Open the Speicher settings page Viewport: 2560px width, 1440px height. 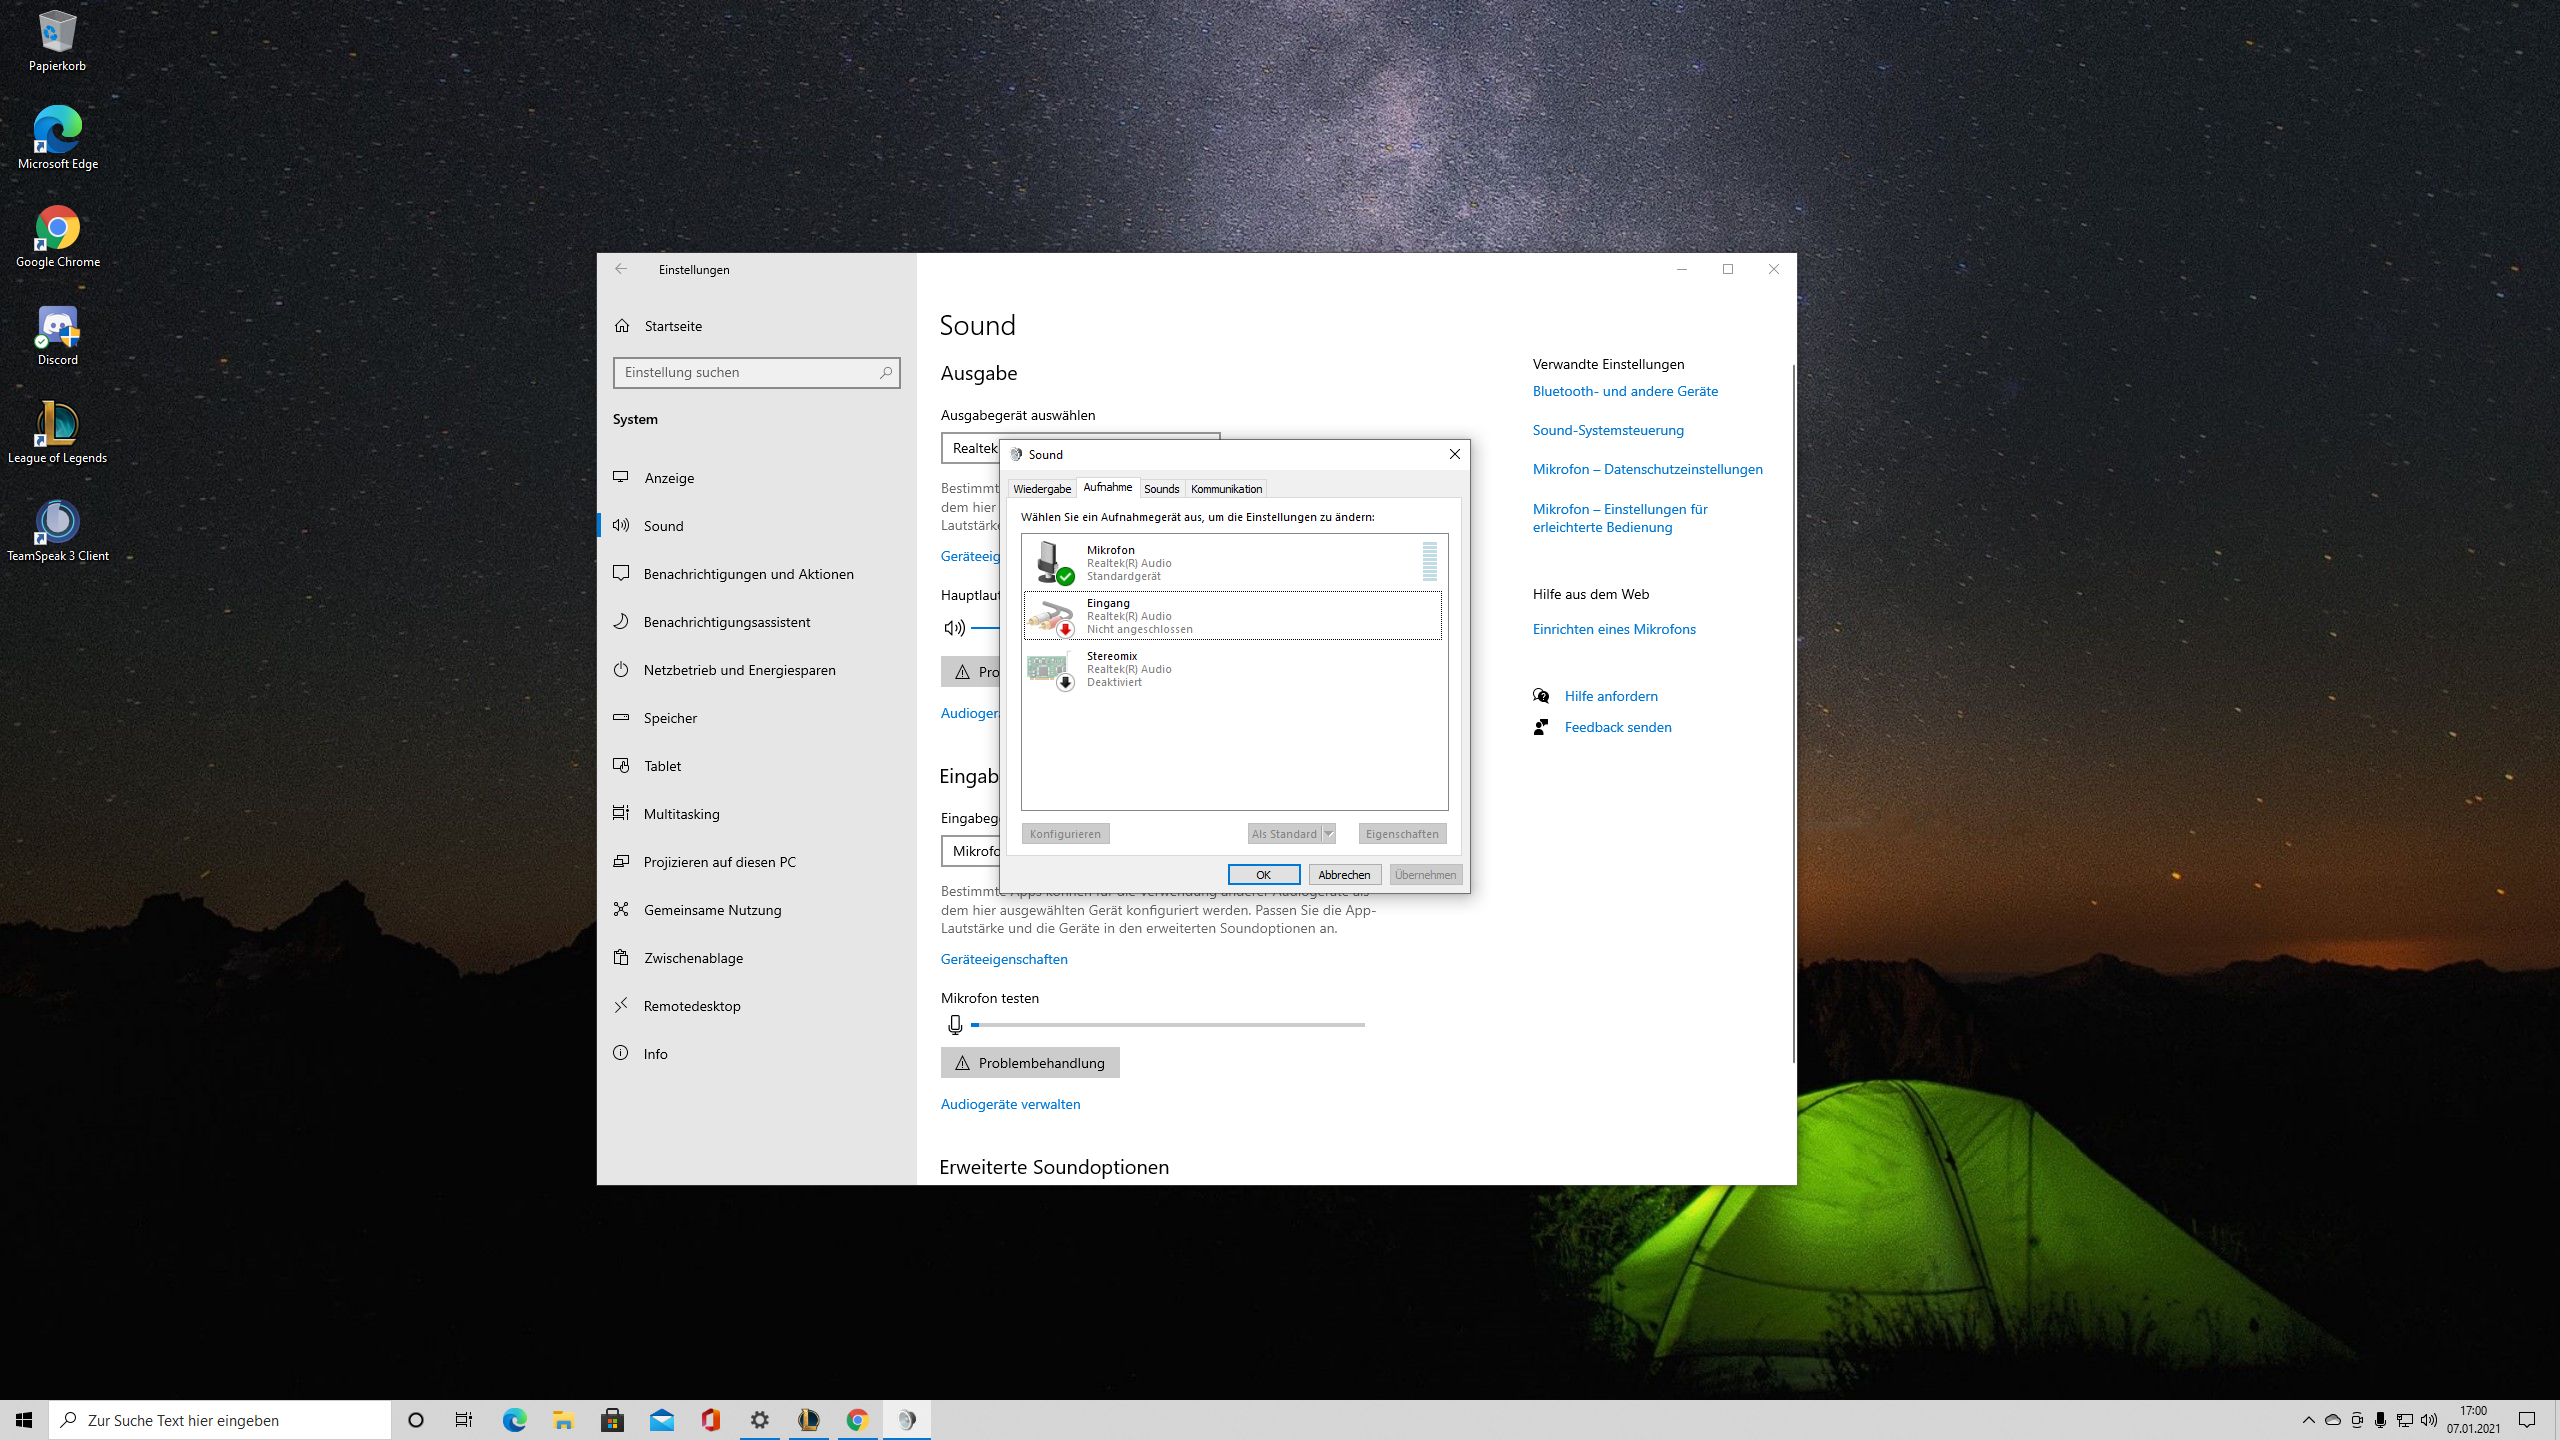tap(670, 717)
